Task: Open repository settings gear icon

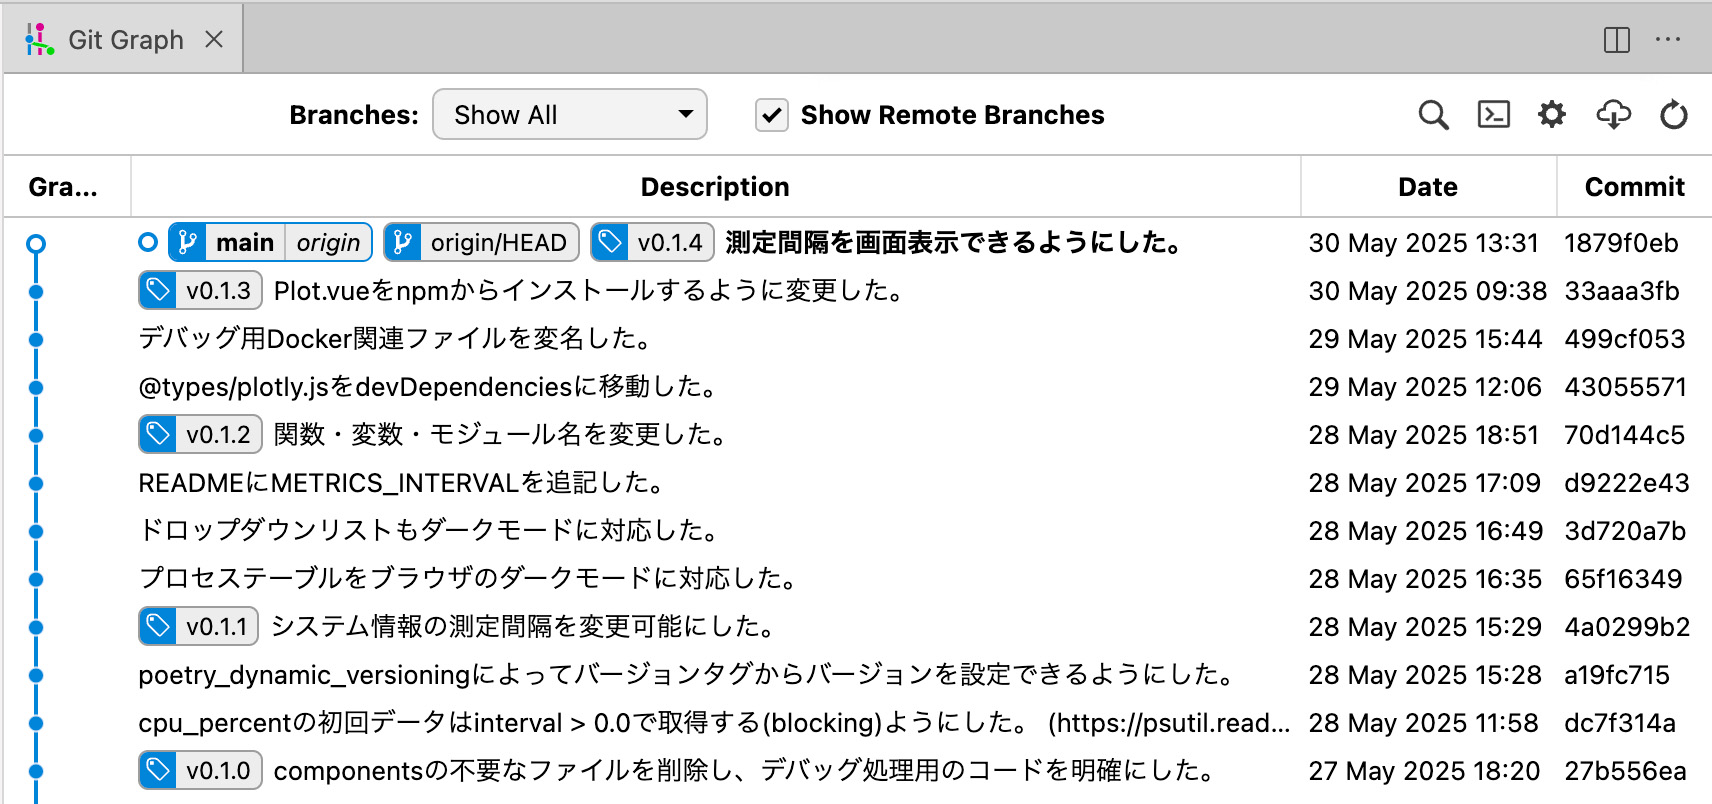Action: 1551,115
